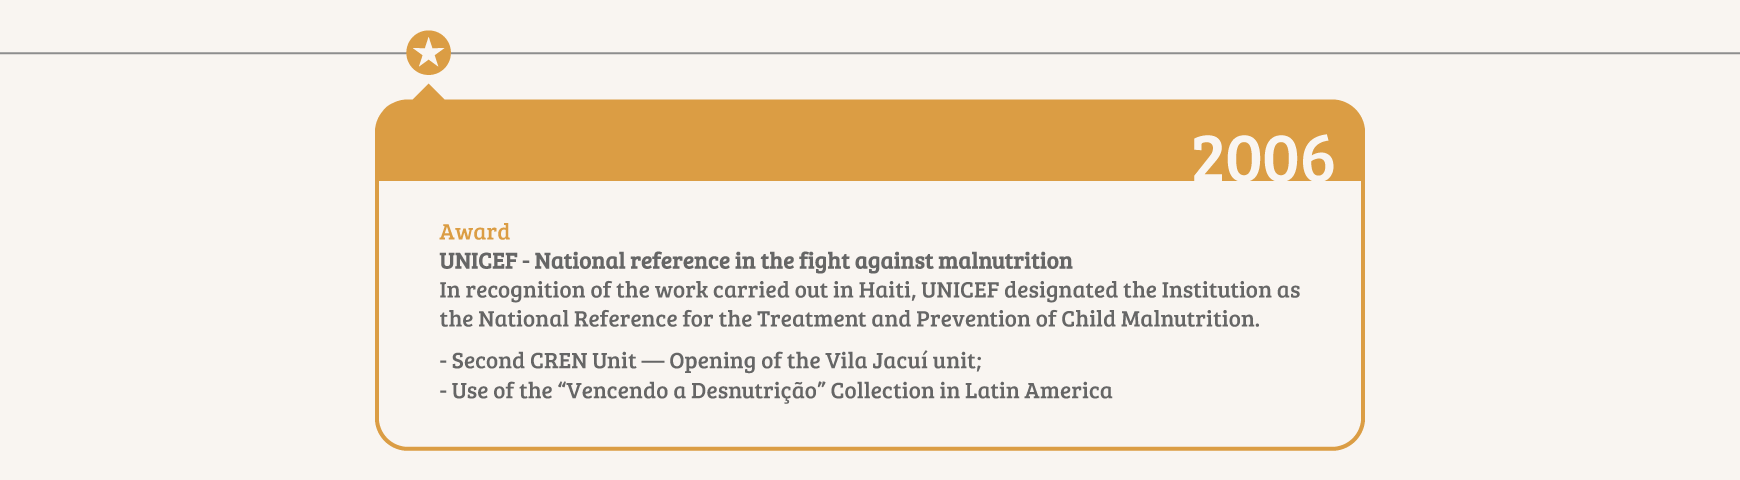Click the paragraph about work in Haiti

pyautogui.click(x=870, y=305)
